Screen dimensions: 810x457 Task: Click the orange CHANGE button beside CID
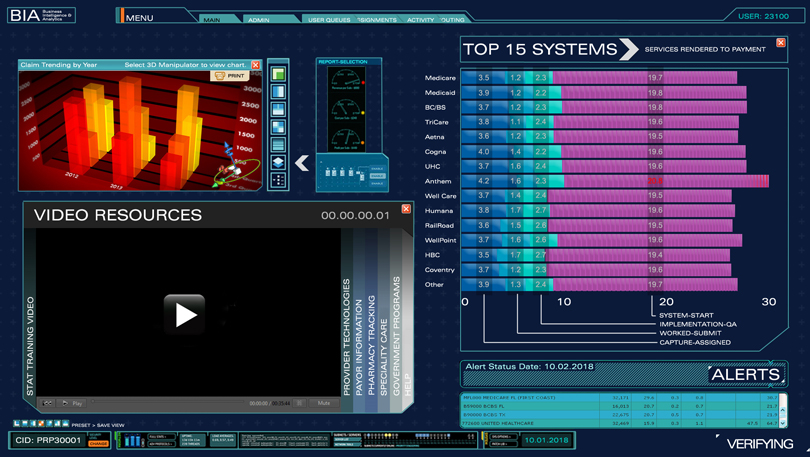[x=98, y=444]
